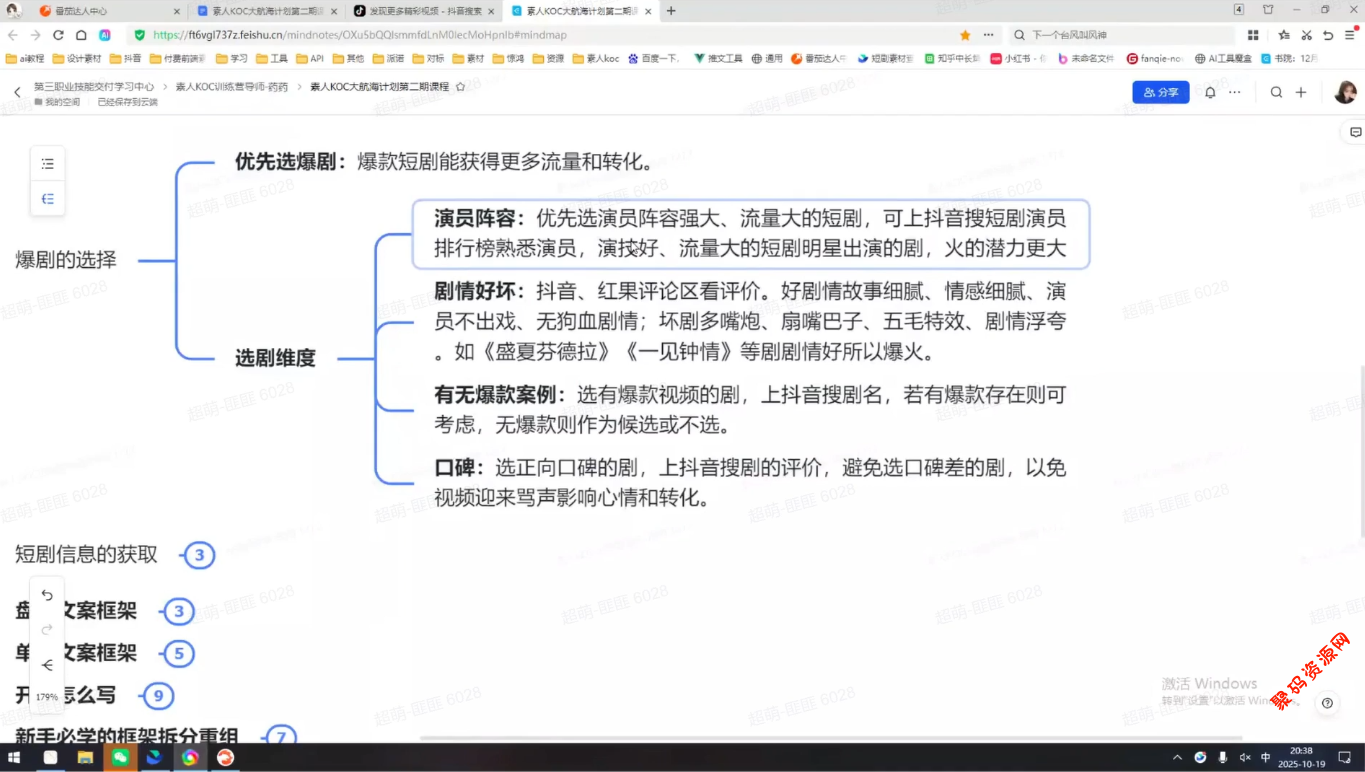
Task: Open the comments panel icon at right edge
Action: coord(1355,132)
